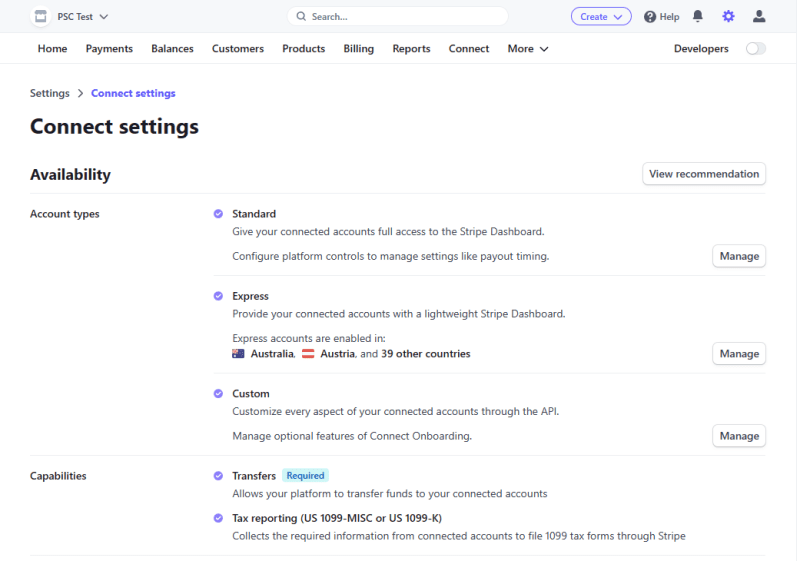This screenshot has height=561, width=800.
Task: Click the breadcrumb chevron separator
Action: [x=80, y=93]
